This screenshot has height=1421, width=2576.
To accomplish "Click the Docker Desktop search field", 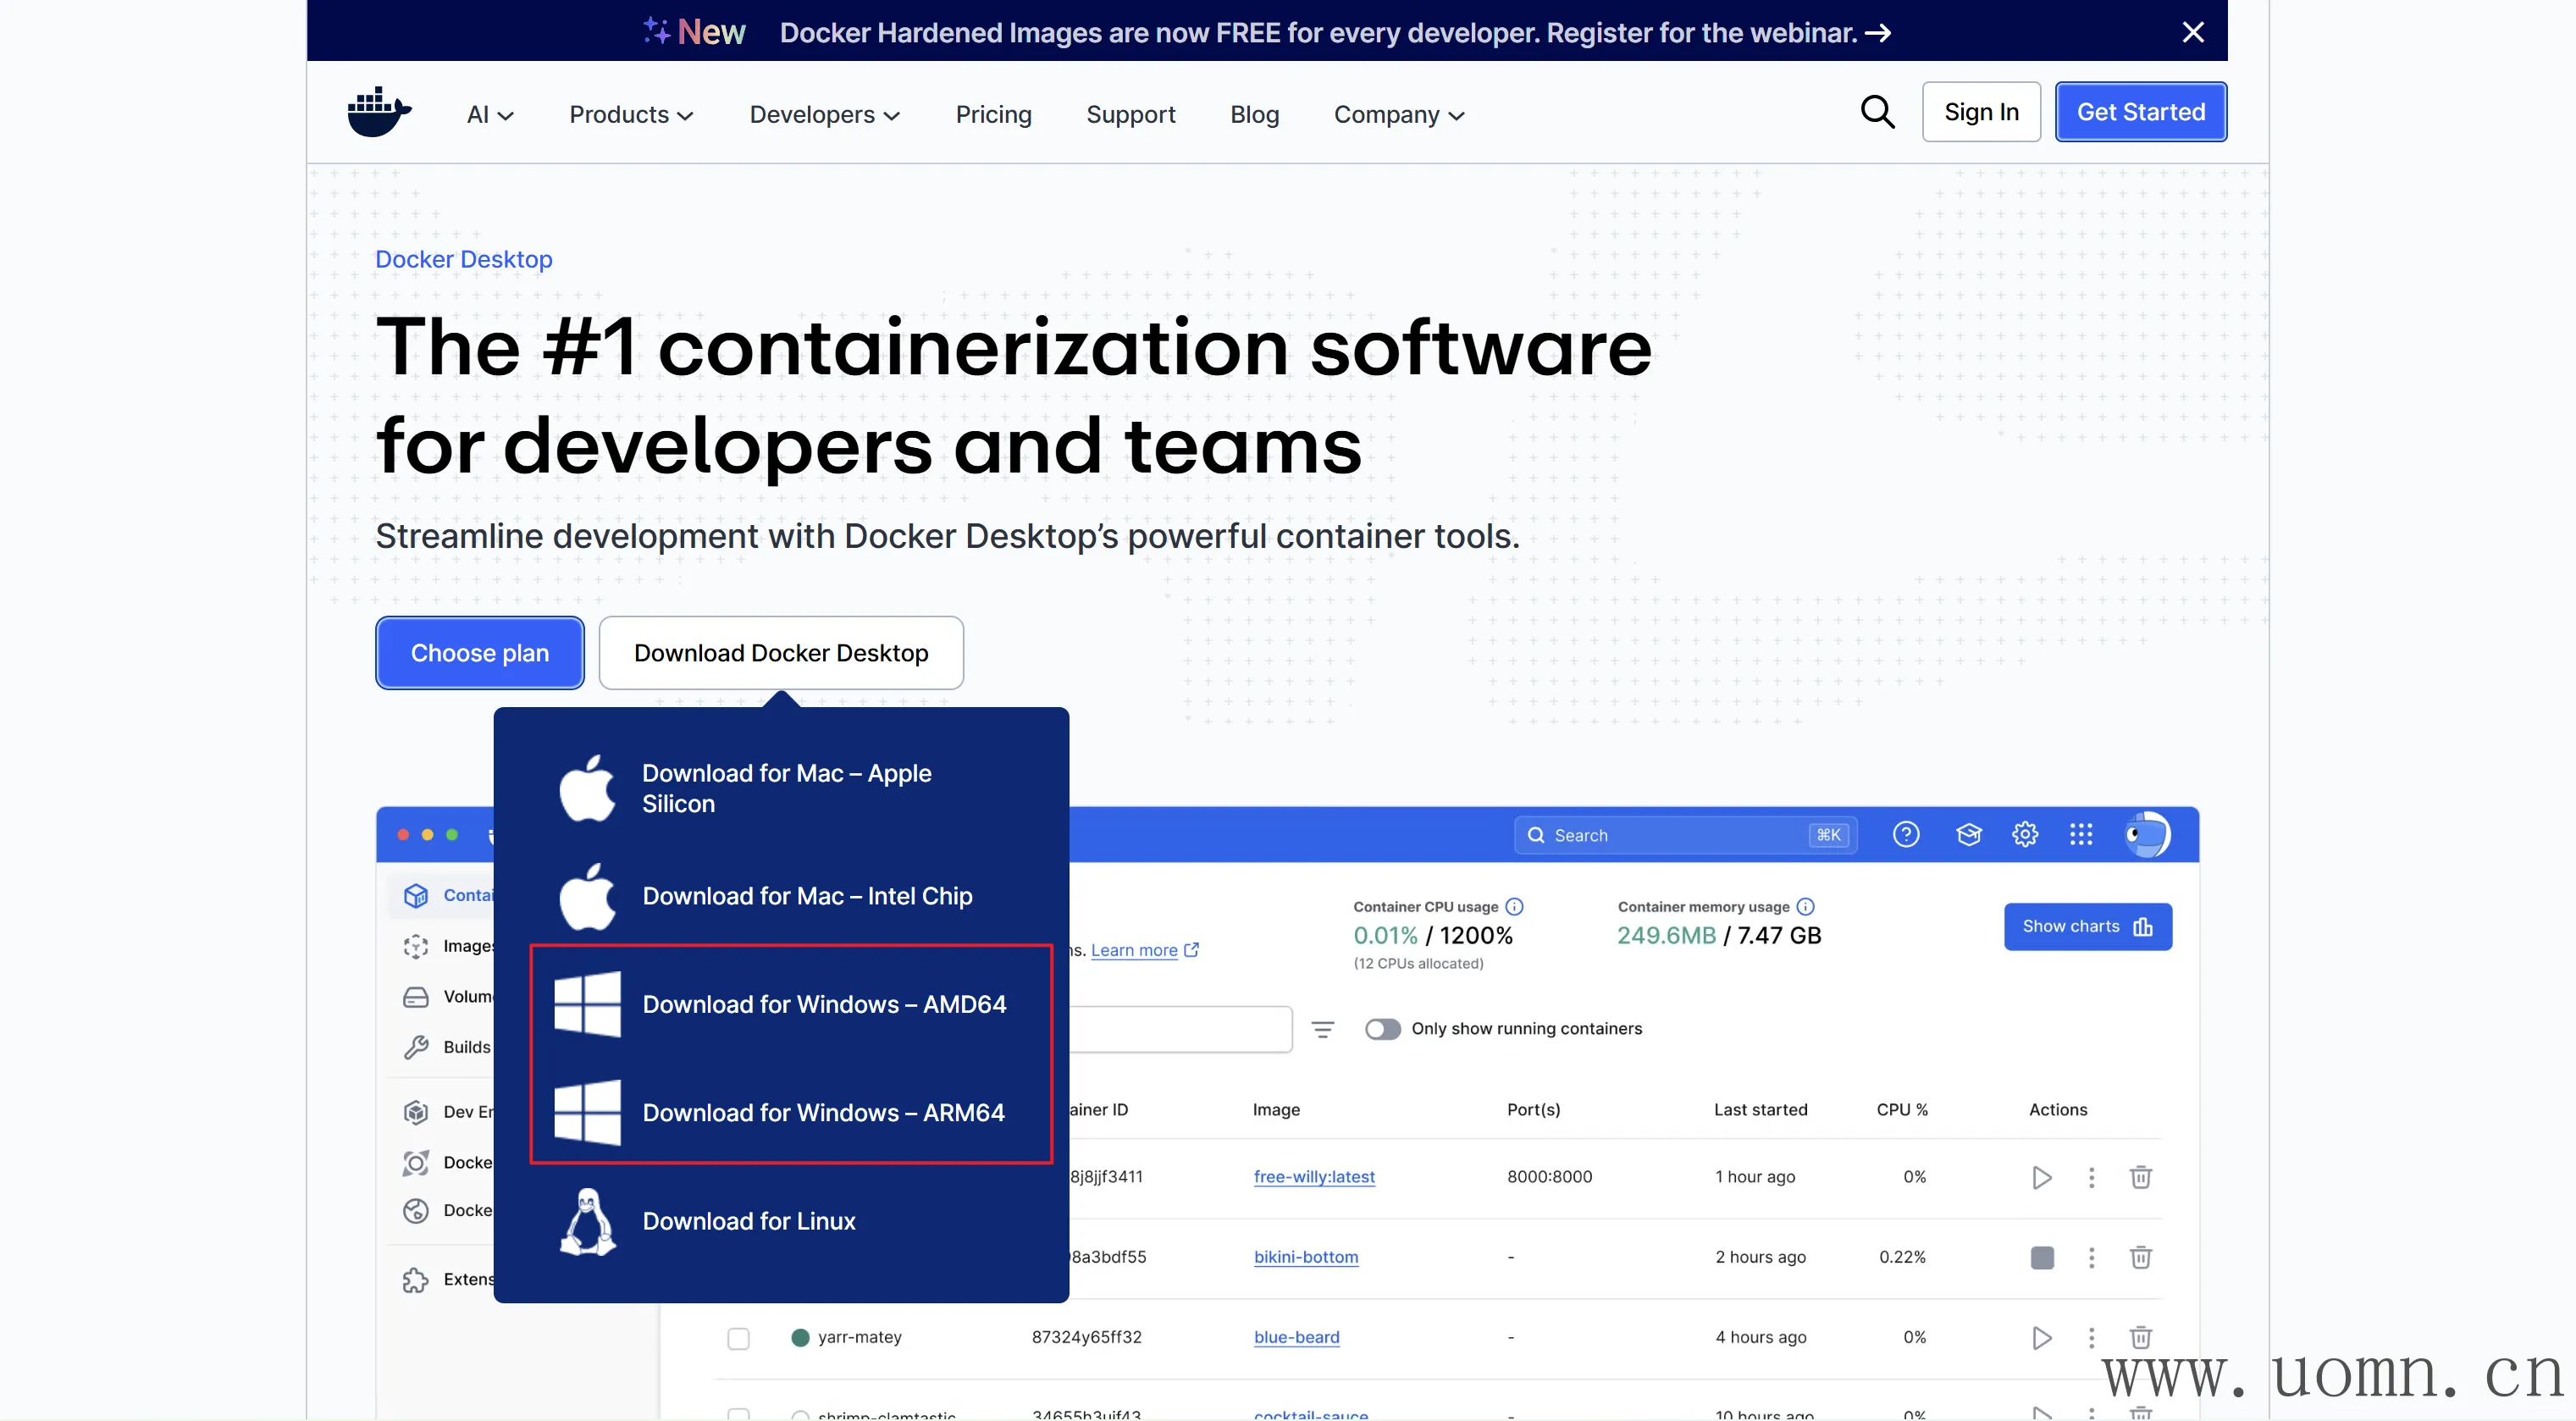I will point(1684,835).
